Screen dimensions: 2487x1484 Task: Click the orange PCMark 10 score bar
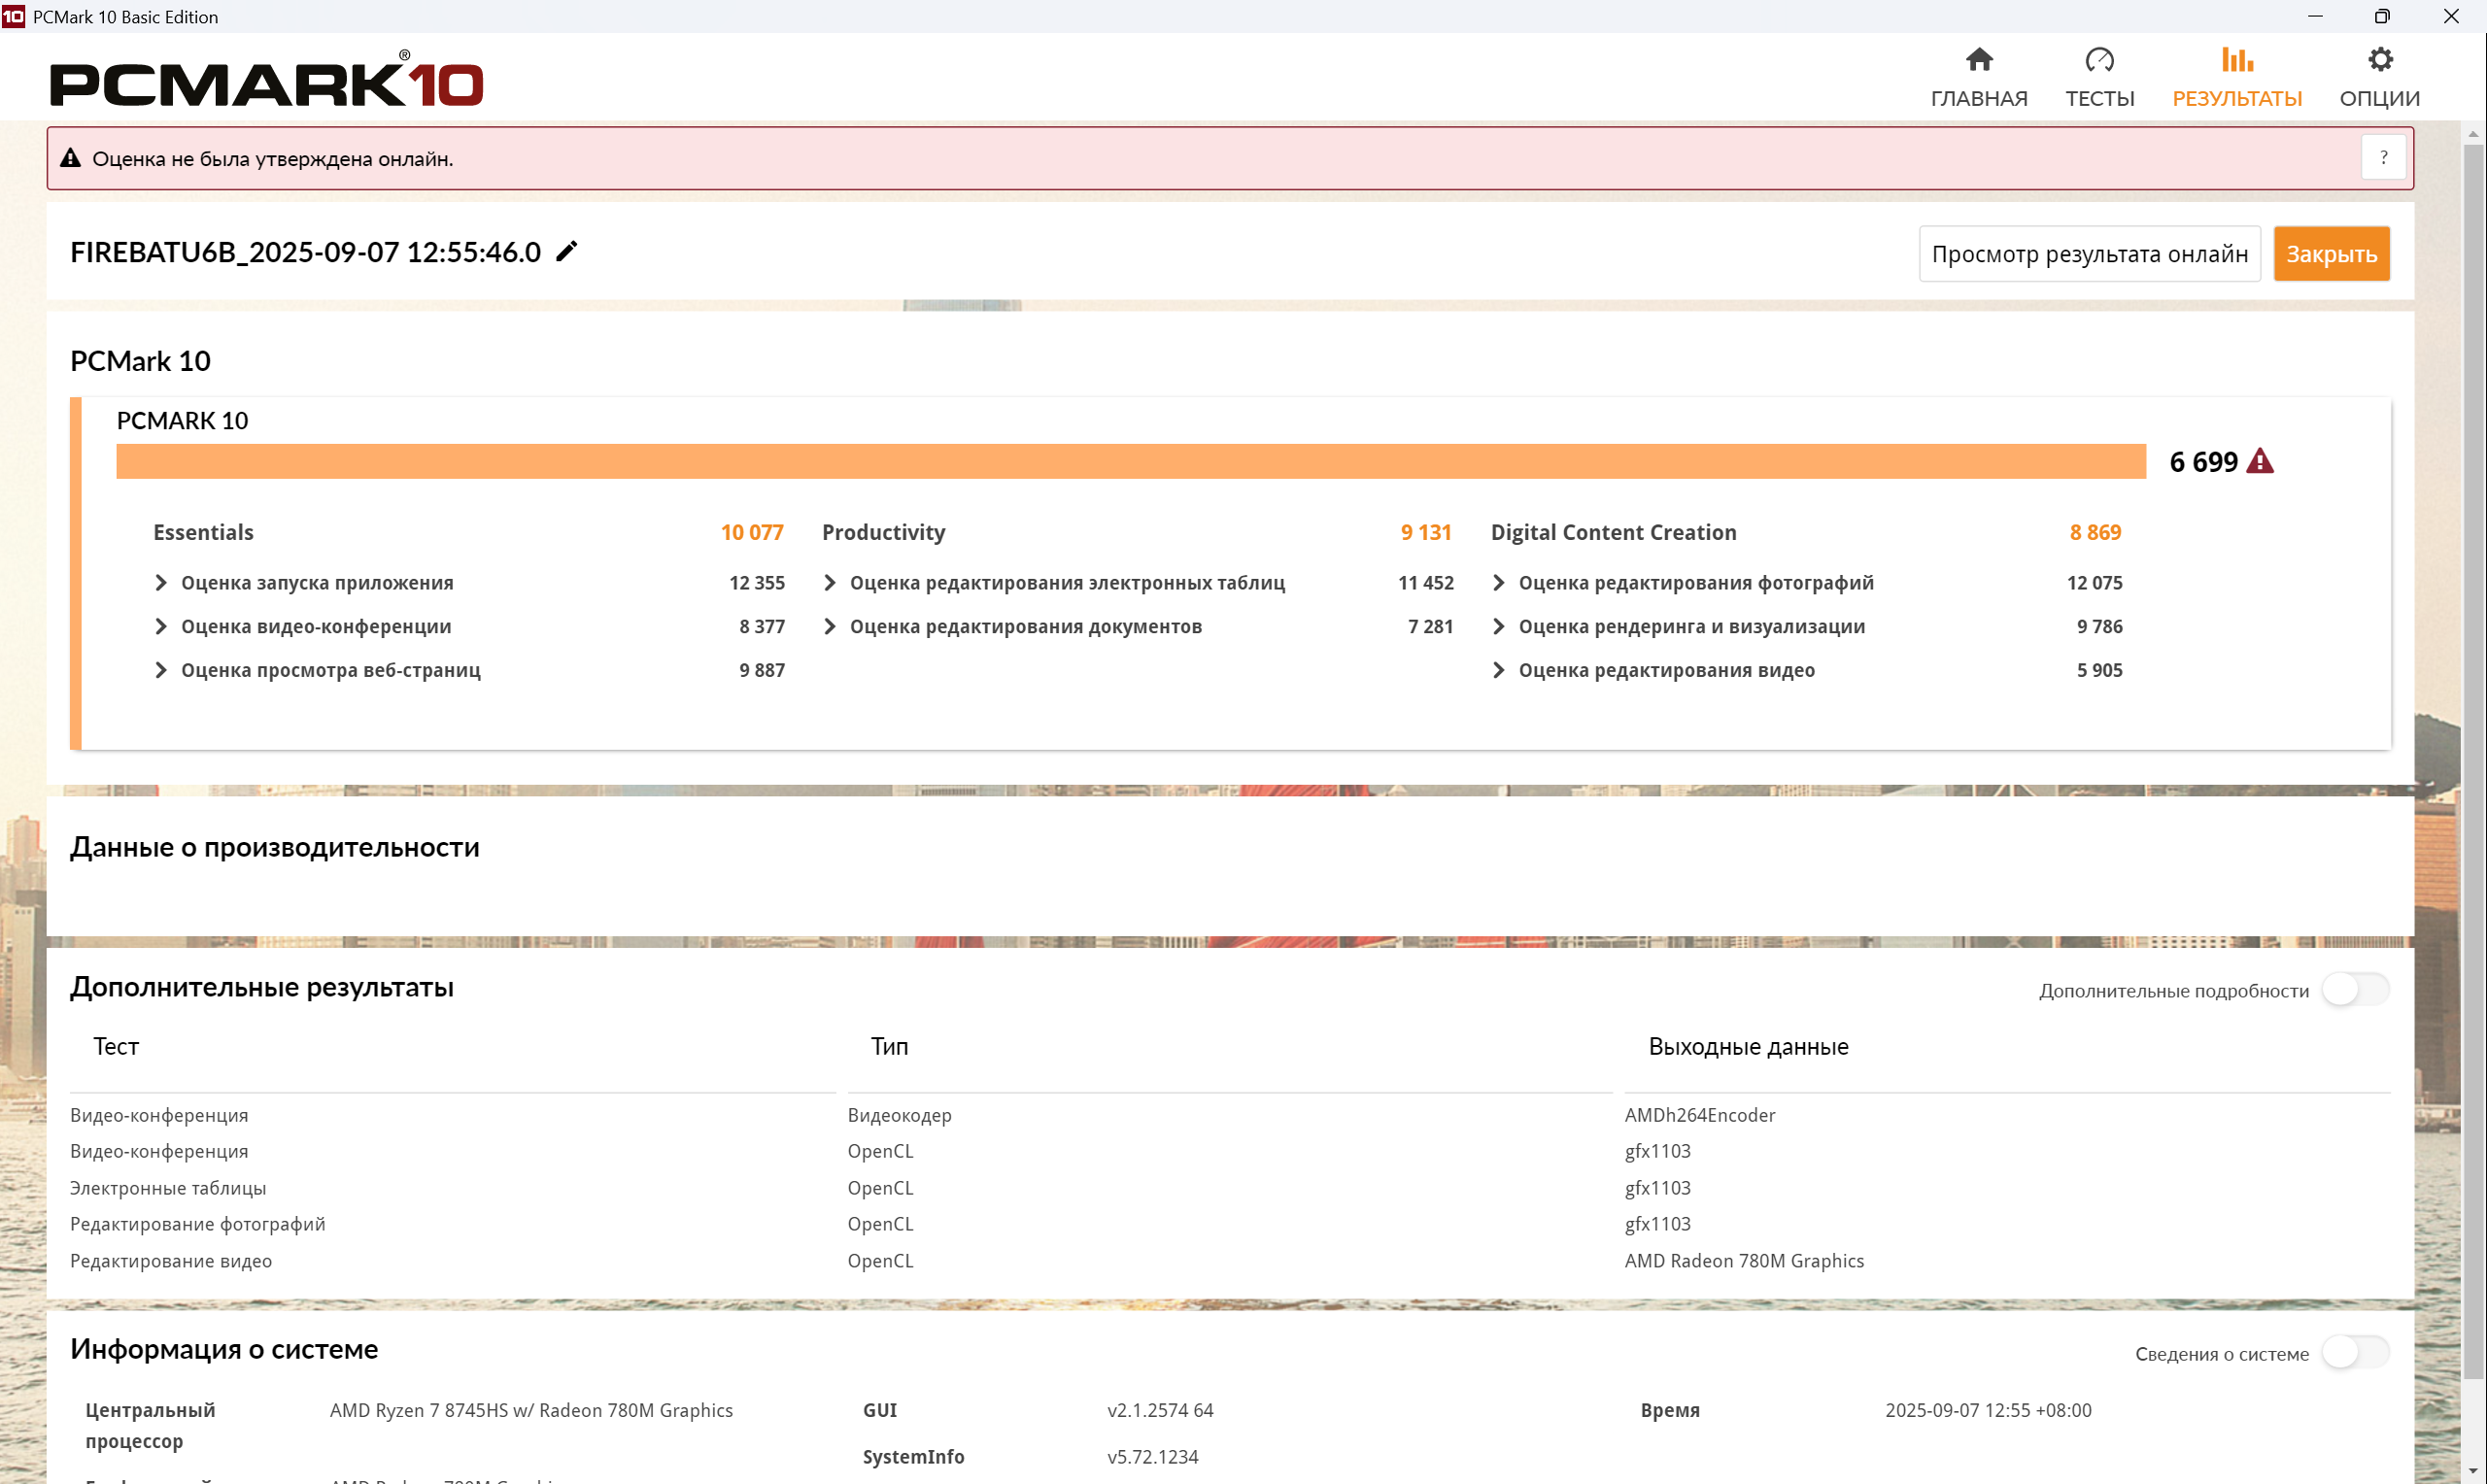coord(1130,462)
